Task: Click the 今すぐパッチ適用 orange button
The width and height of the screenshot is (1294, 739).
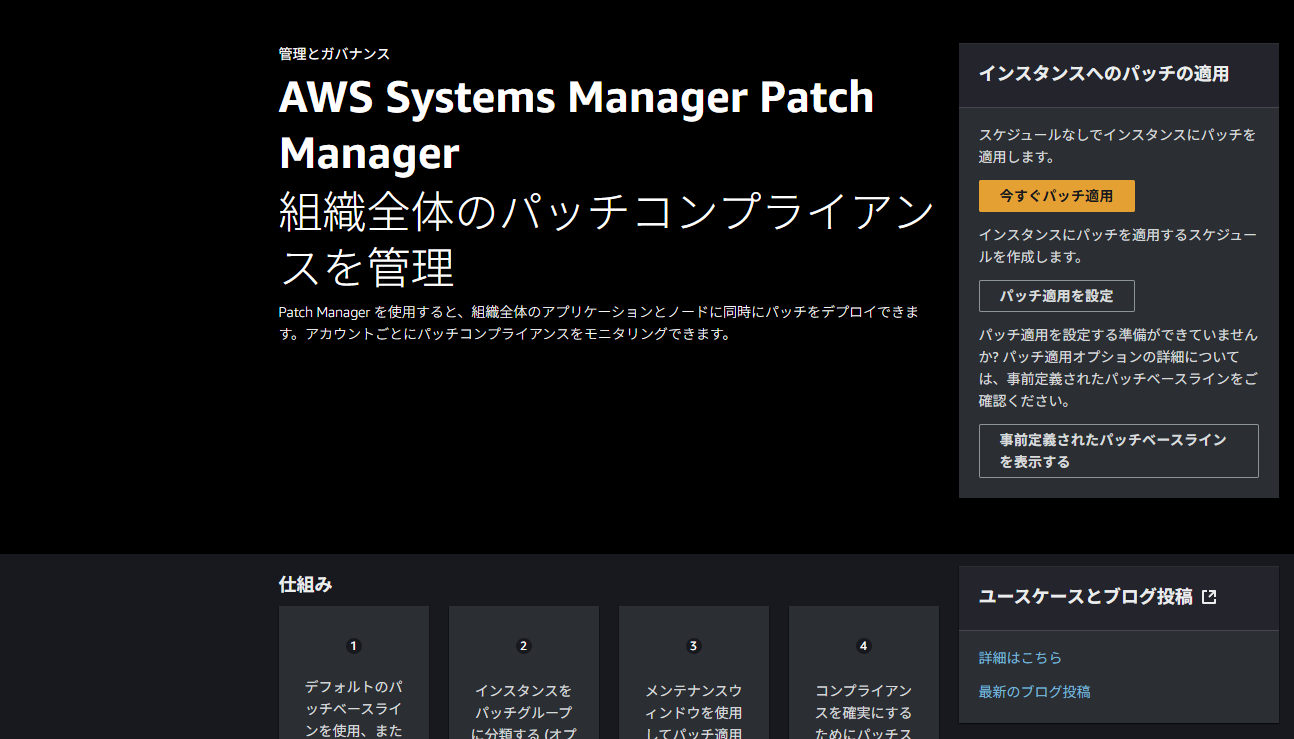Action: coord(1056,196)
